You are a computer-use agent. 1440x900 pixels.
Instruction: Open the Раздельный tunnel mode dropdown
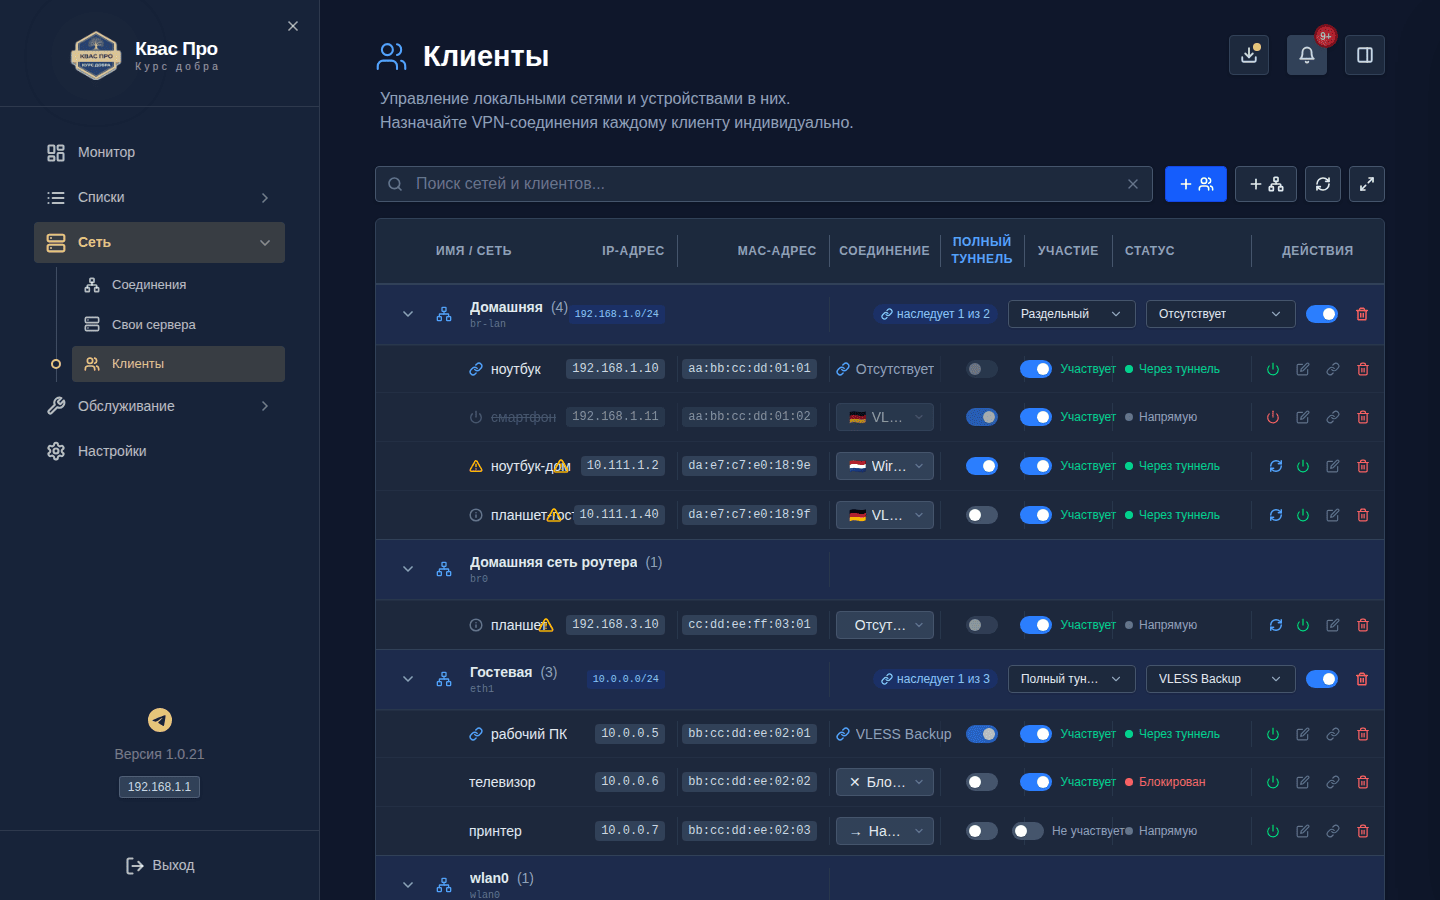(x=1072, y=314)
